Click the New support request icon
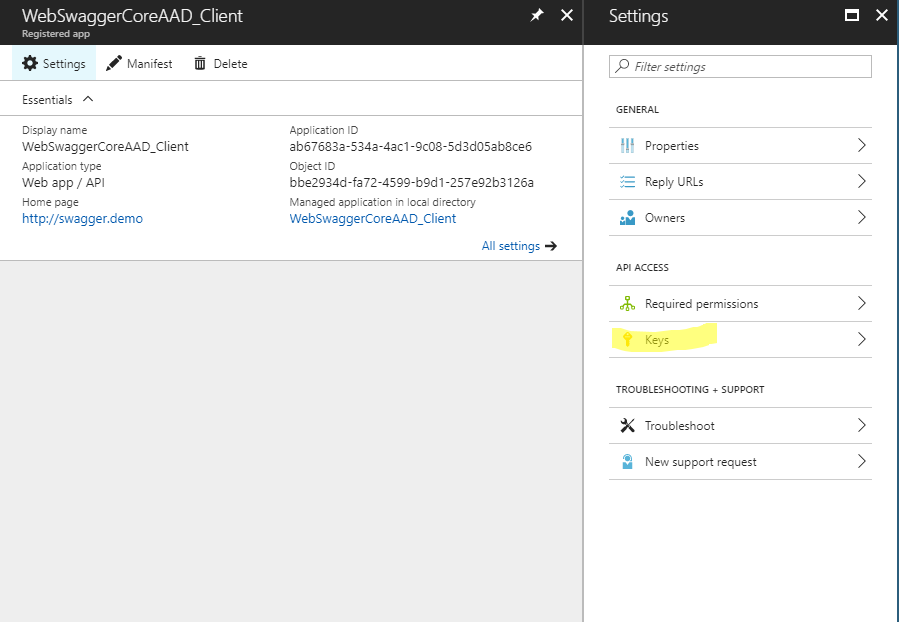This screenshot has height=622, width=899. click(627, 461)
